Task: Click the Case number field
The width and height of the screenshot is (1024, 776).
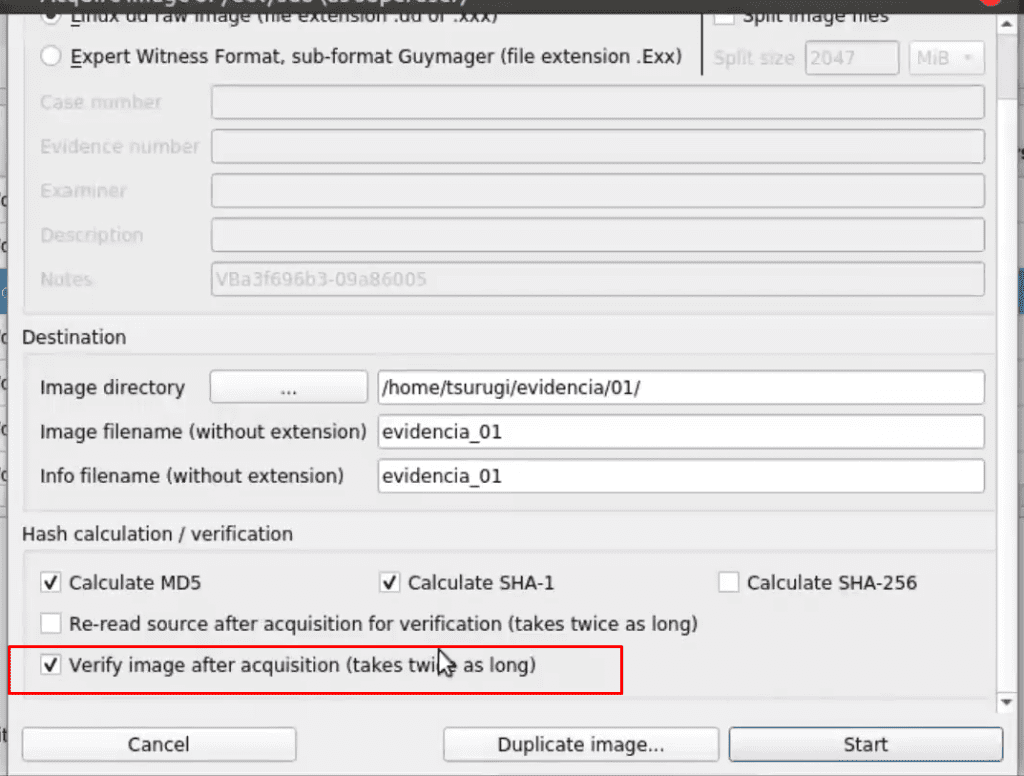Action: [x=598, y=102]
